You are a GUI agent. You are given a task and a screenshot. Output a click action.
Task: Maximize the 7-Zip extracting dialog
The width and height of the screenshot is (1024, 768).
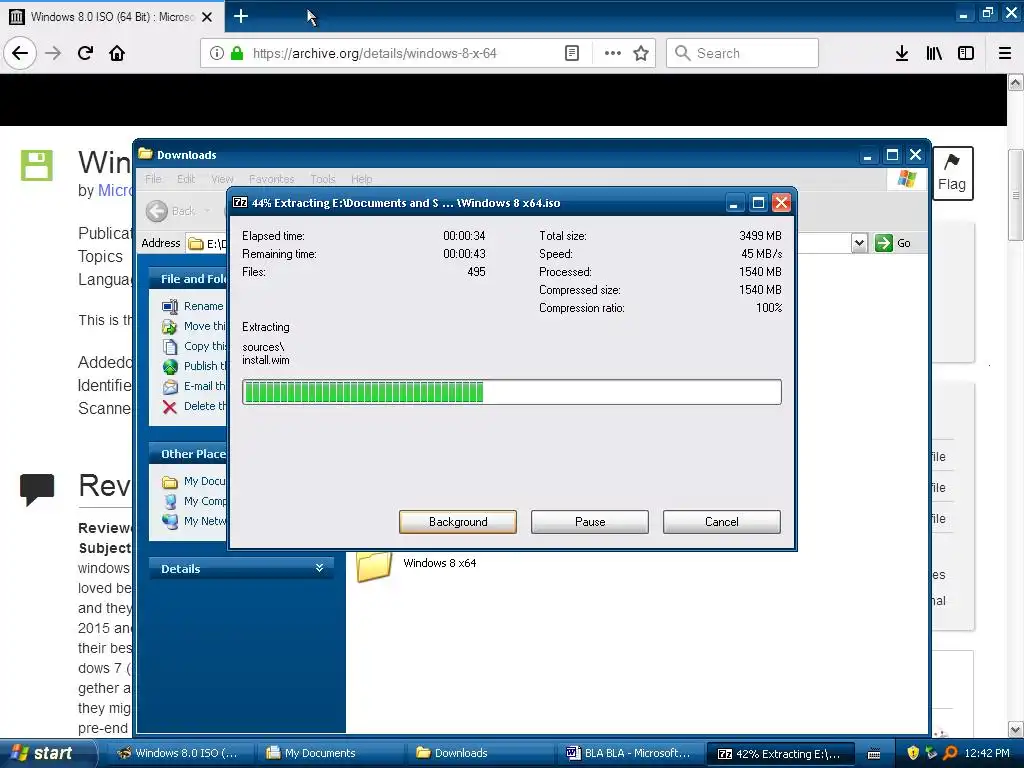(x=758, y=203)
